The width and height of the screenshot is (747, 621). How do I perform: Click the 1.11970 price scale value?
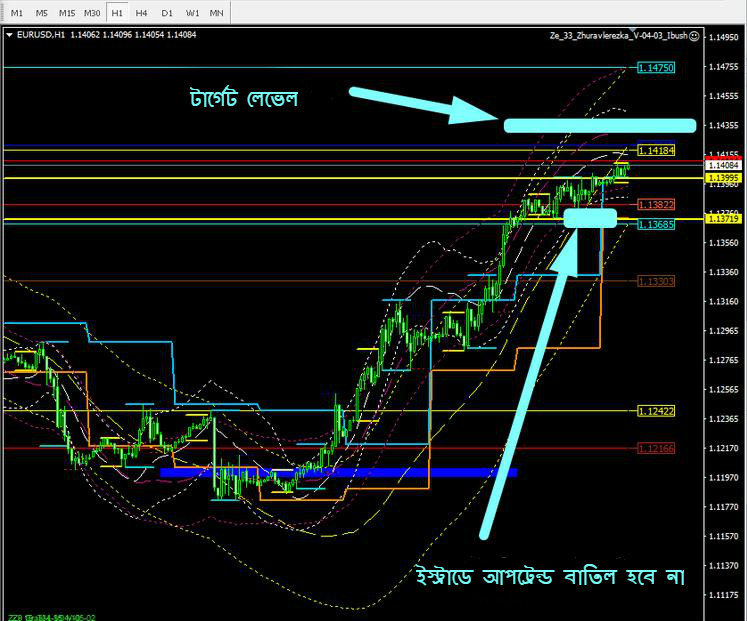(724, 477)
